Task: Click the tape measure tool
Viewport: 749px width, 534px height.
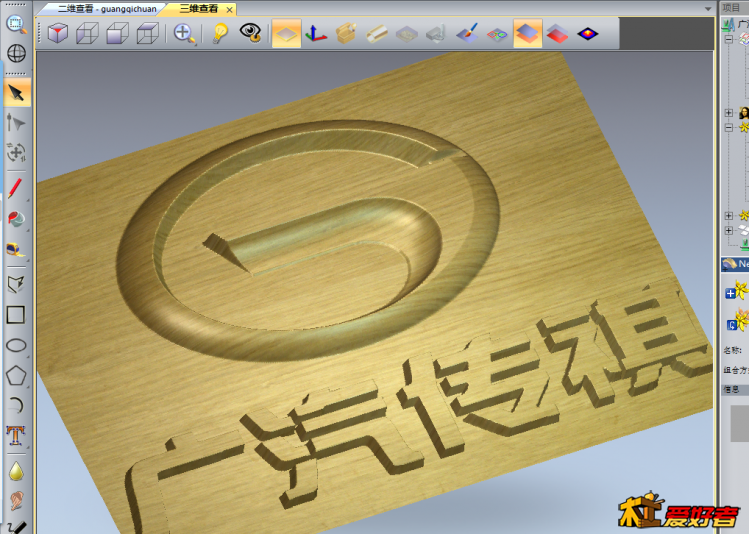Action: [x=16, y=249]
